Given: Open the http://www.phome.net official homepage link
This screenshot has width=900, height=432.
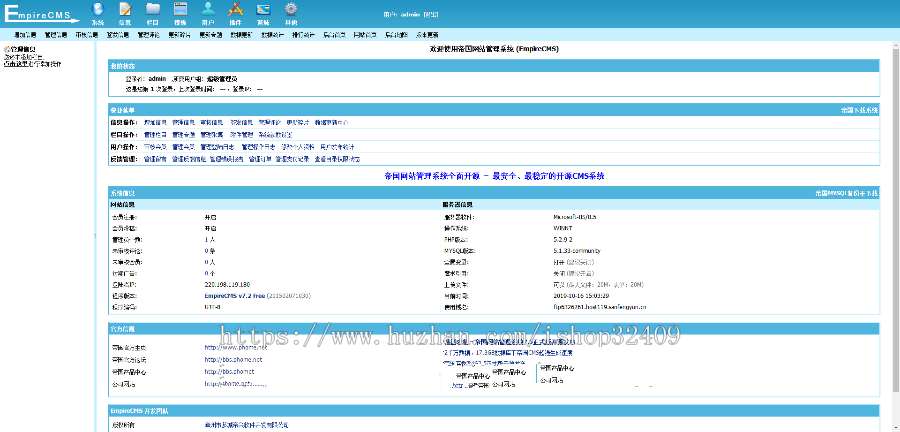Looking at the screenshot, I should click(x=234, y=348).
